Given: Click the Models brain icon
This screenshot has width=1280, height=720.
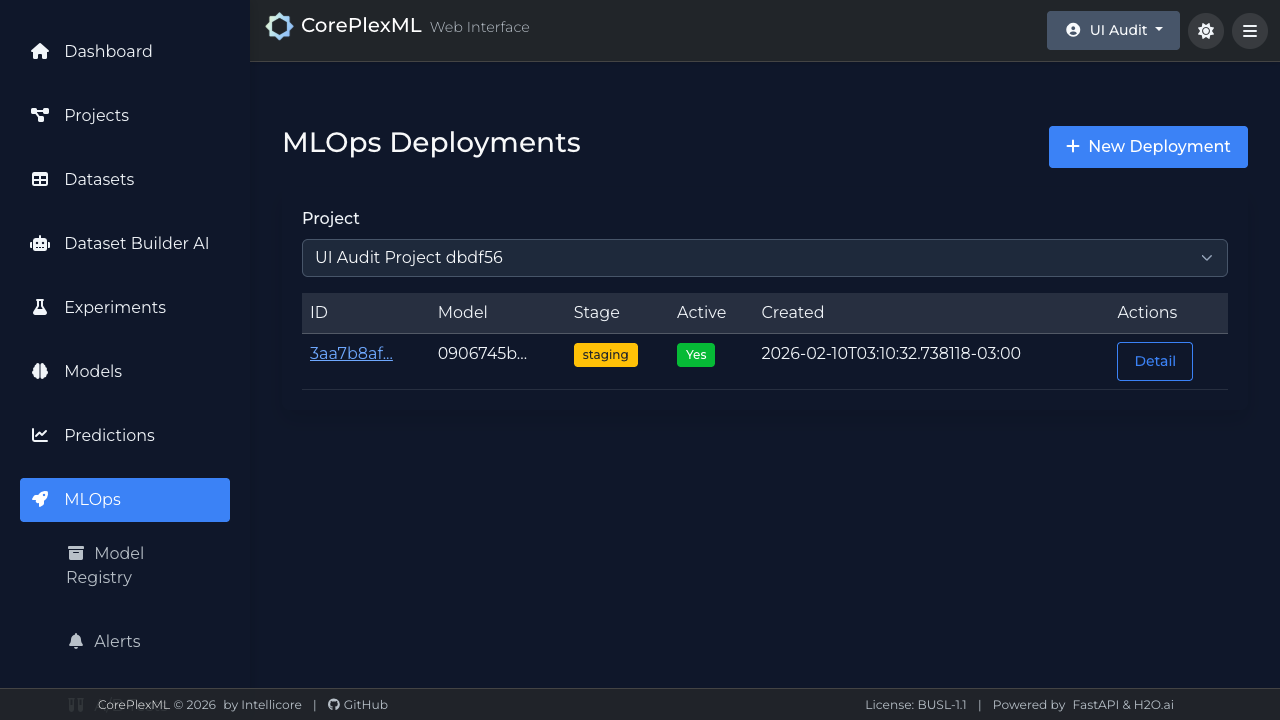Looking at the screenshot, I should point(40,371).
